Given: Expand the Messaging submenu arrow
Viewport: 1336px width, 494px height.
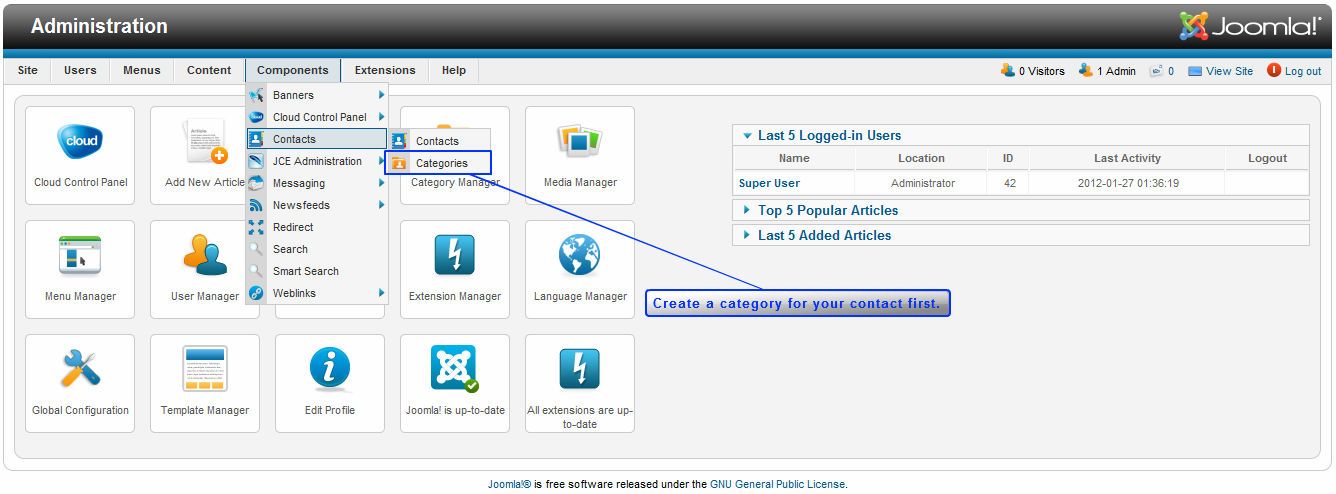Looking at the screenshot, I should (x=381, y=183).
